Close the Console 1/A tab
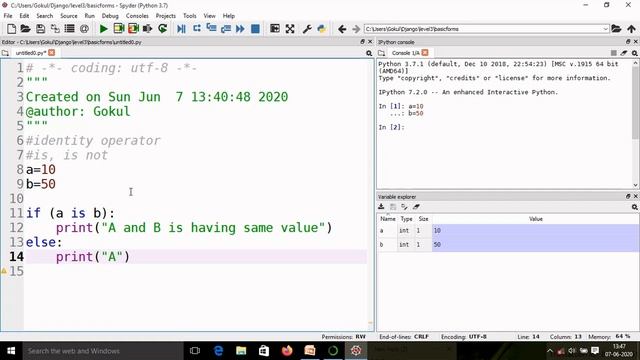Screen dimensions: 640x360 [x=425, y=53]
